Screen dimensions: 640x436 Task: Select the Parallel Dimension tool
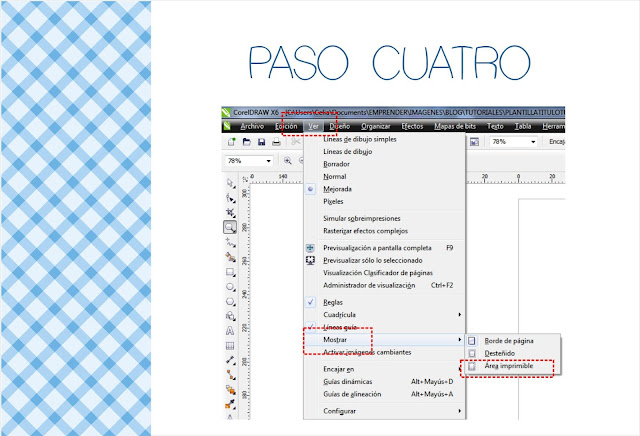click(x=230, y=360)
